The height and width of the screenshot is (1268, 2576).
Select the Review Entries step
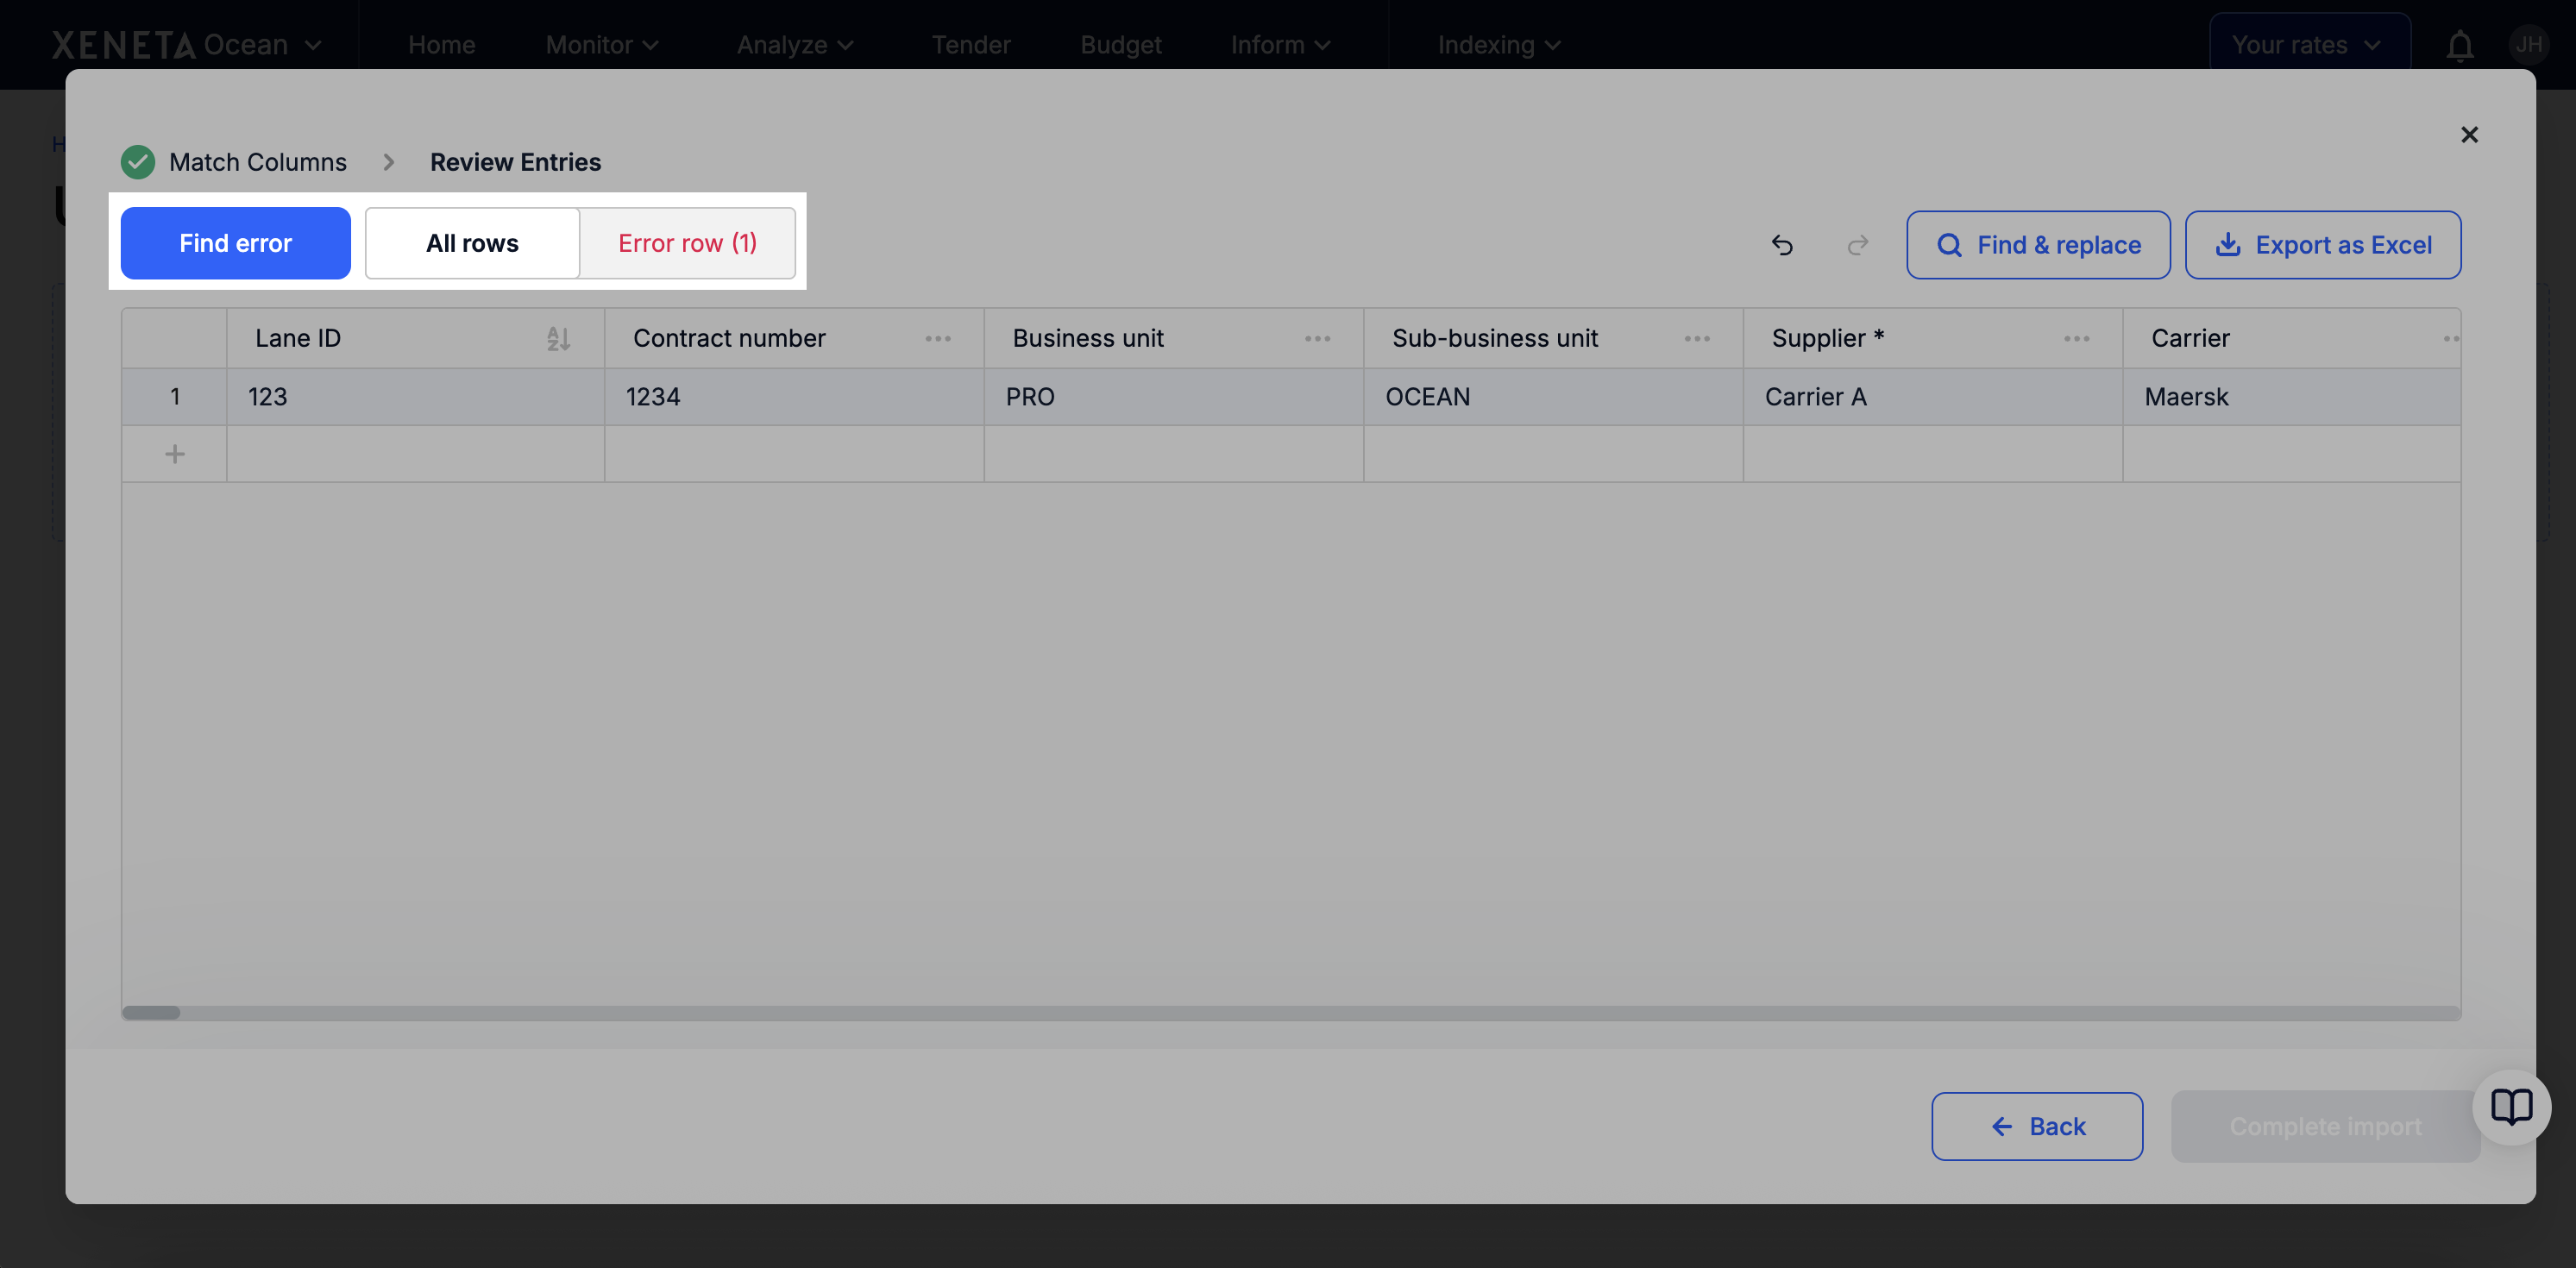click(x=515, y=162)
